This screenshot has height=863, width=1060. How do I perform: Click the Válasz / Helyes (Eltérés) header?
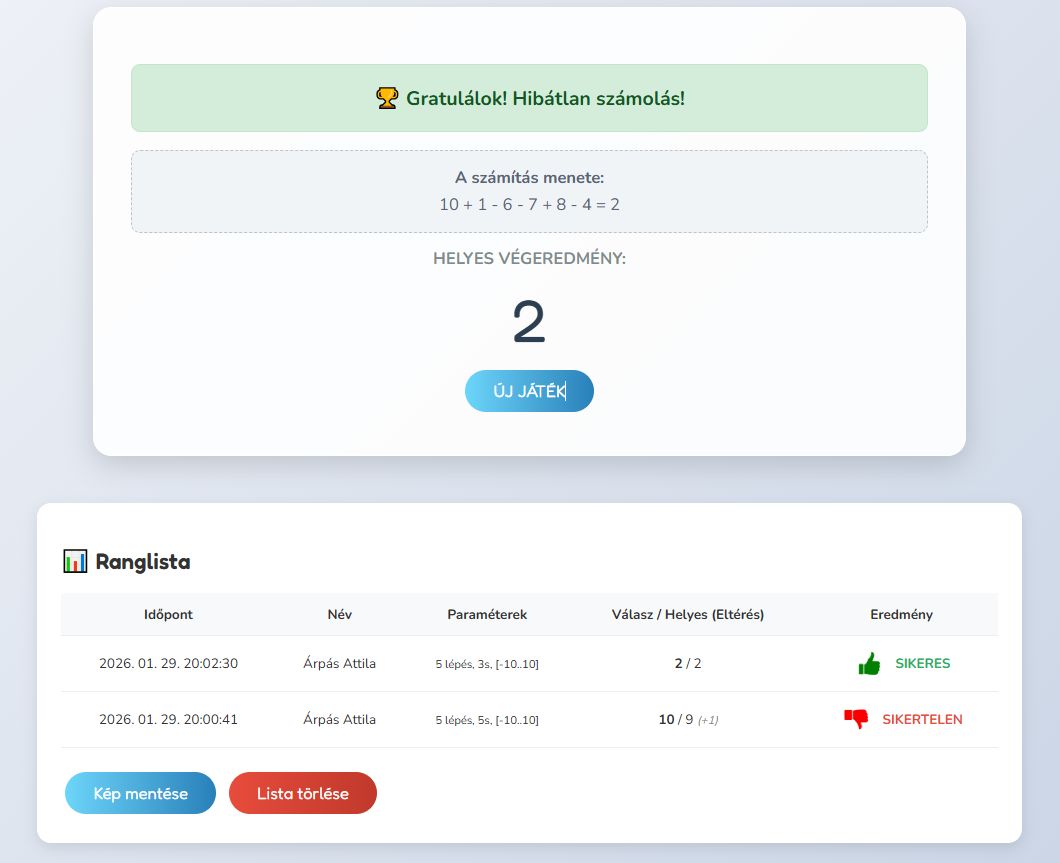point(688,614)
